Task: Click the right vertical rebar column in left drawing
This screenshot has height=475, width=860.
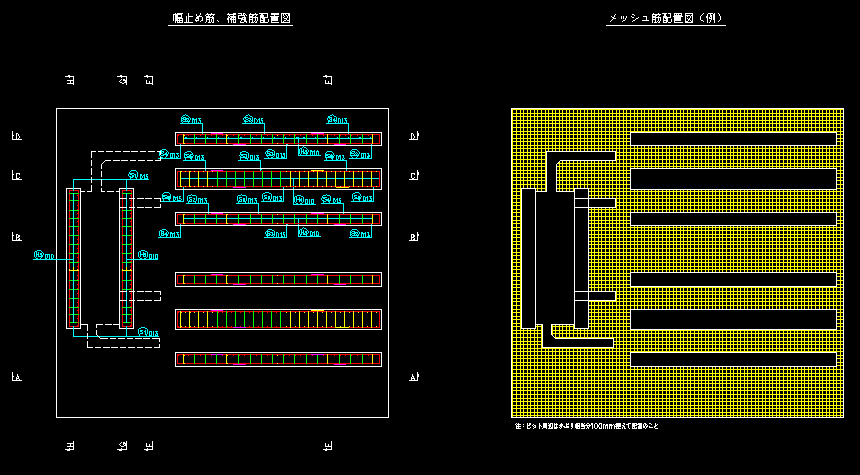Action: (x=126, y=258)
